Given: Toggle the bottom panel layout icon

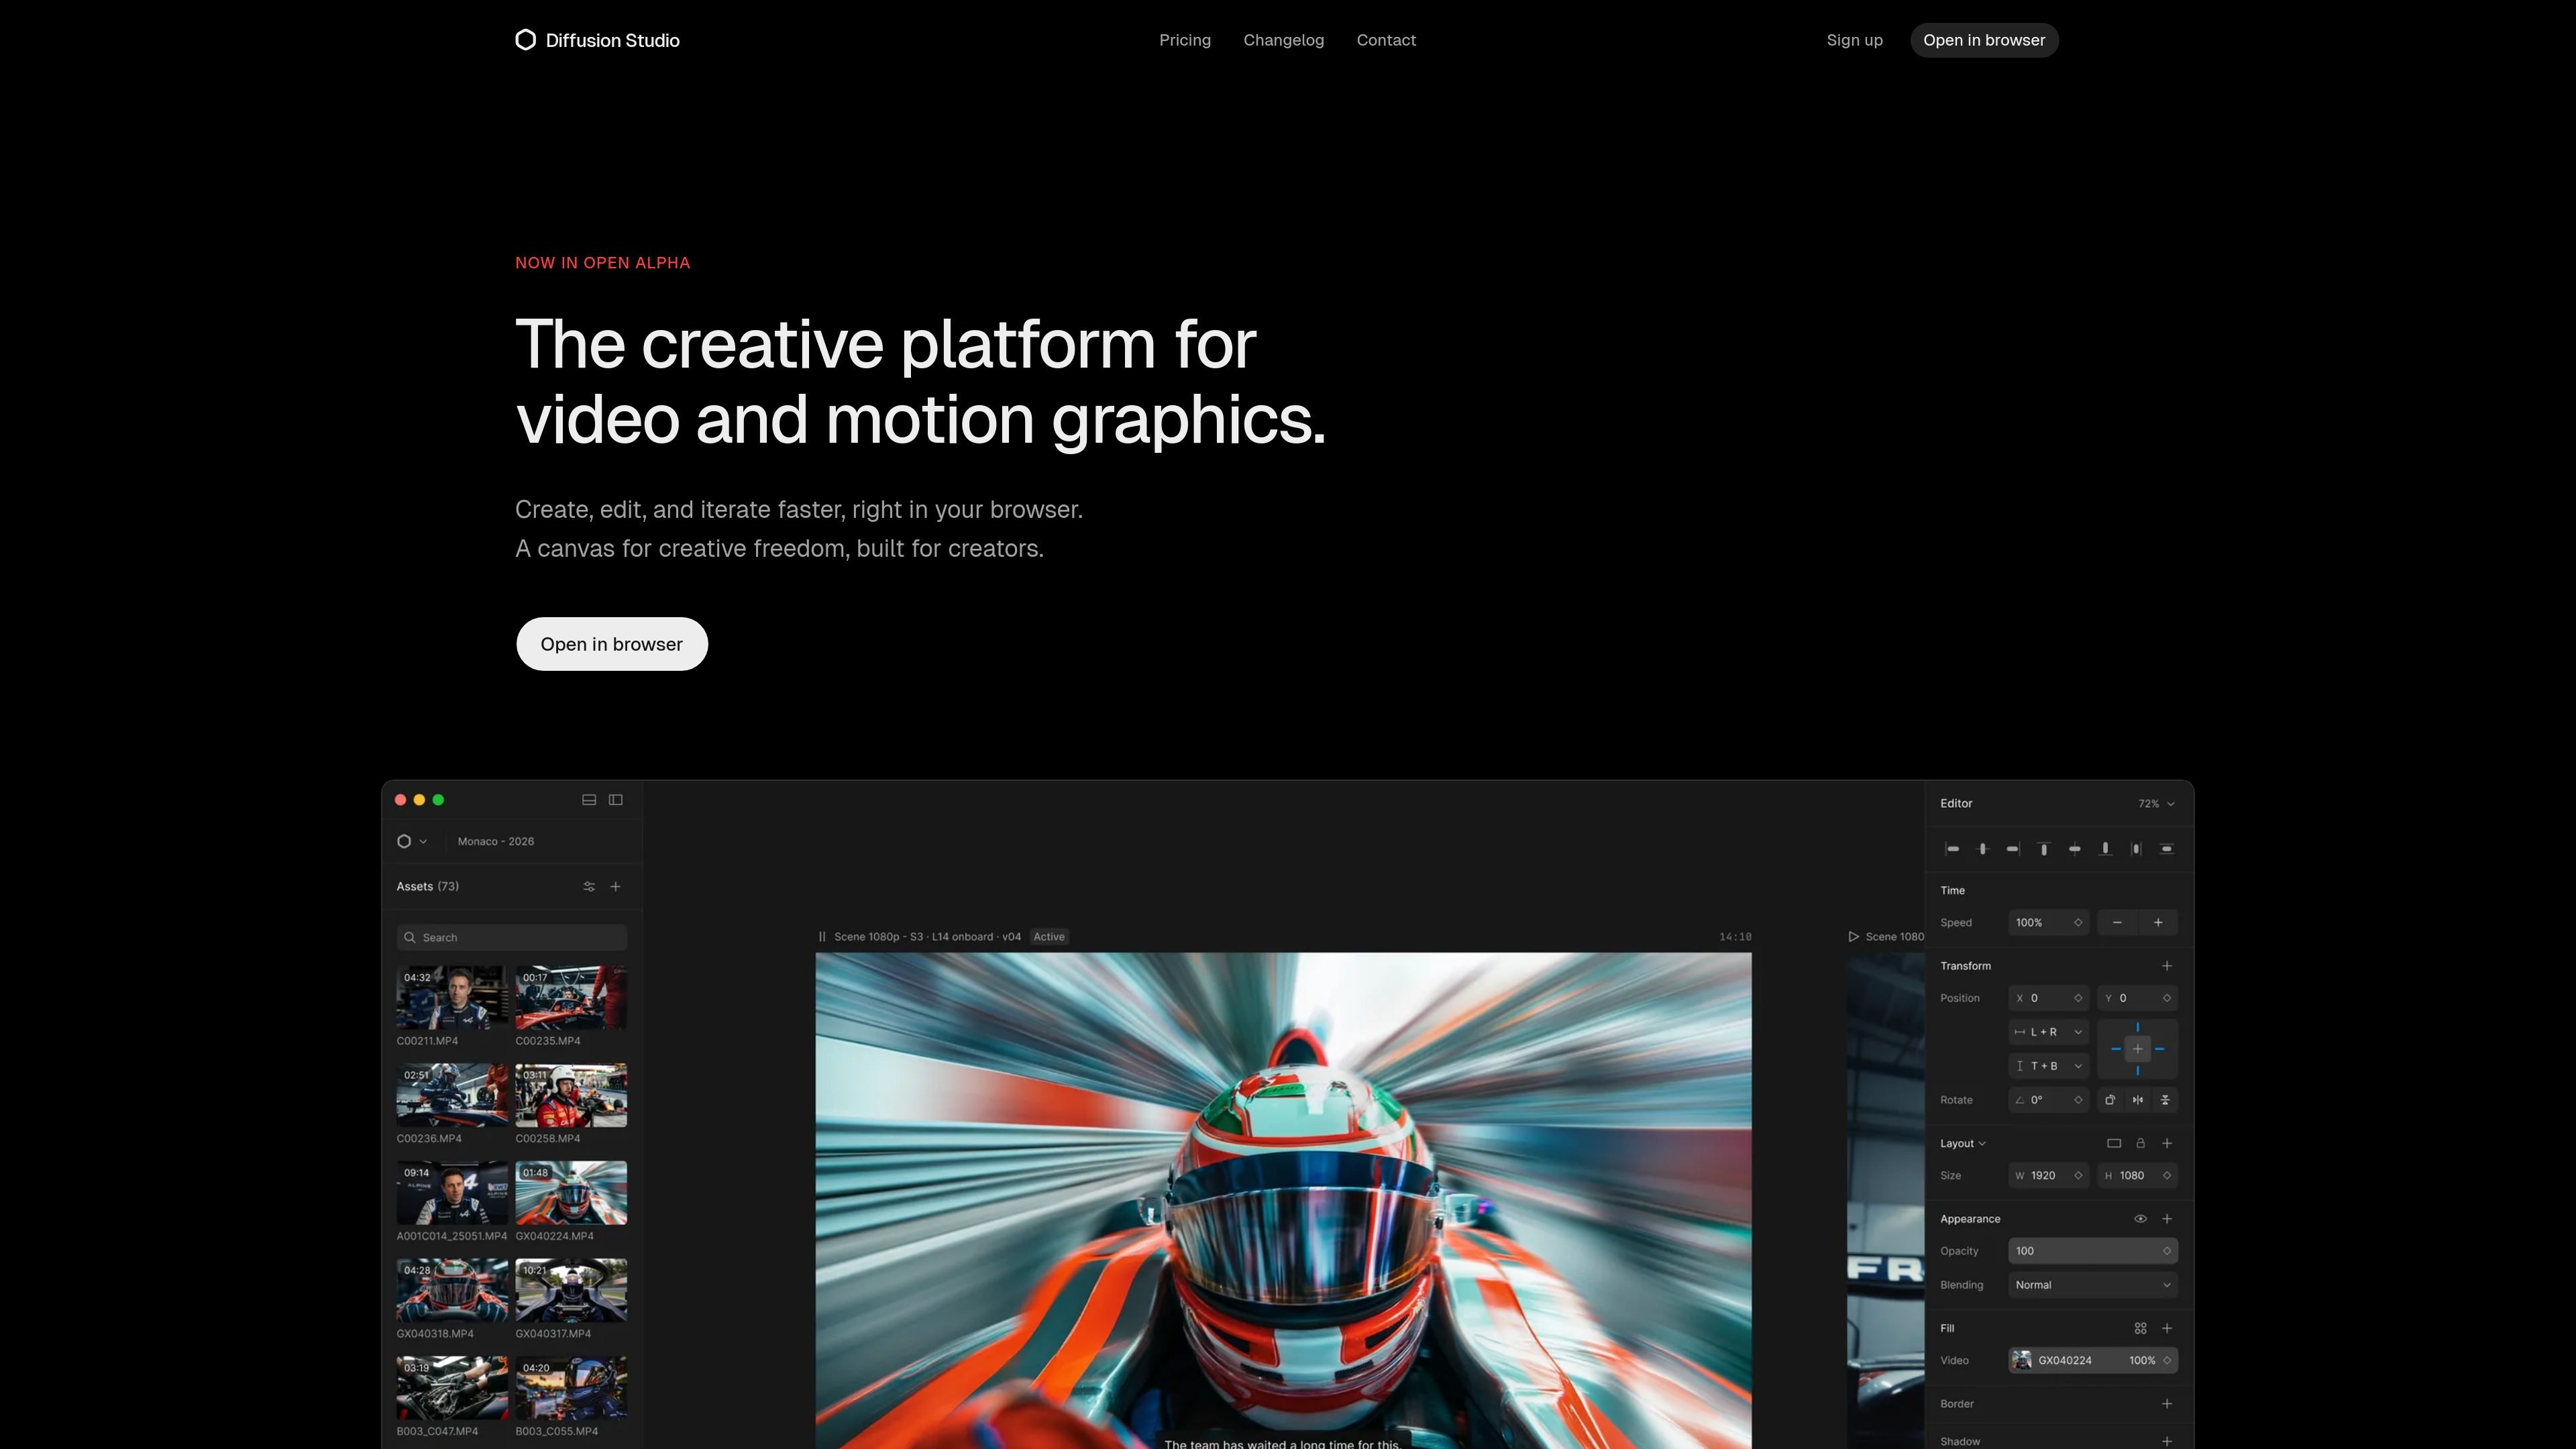Looking at the screenshot, I should [x=589, y=800].
